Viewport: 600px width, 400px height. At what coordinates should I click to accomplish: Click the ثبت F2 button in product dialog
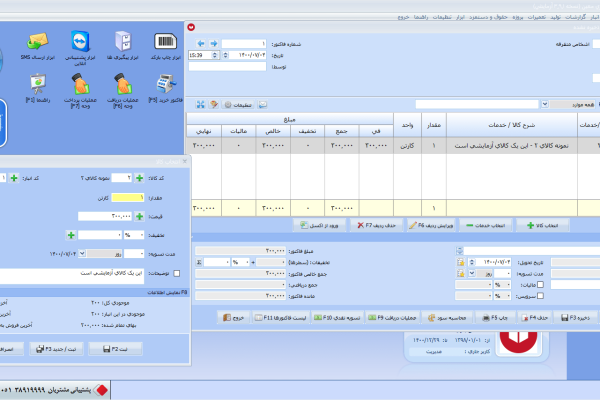(115, 349)
